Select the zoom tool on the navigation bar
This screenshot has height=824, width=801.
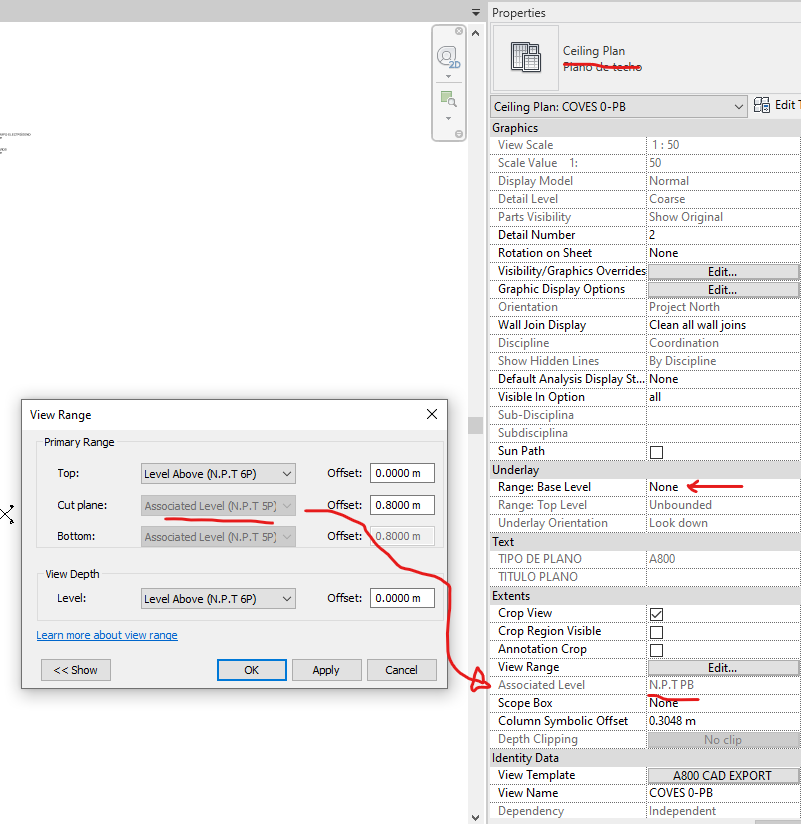[x=447, y=98]
